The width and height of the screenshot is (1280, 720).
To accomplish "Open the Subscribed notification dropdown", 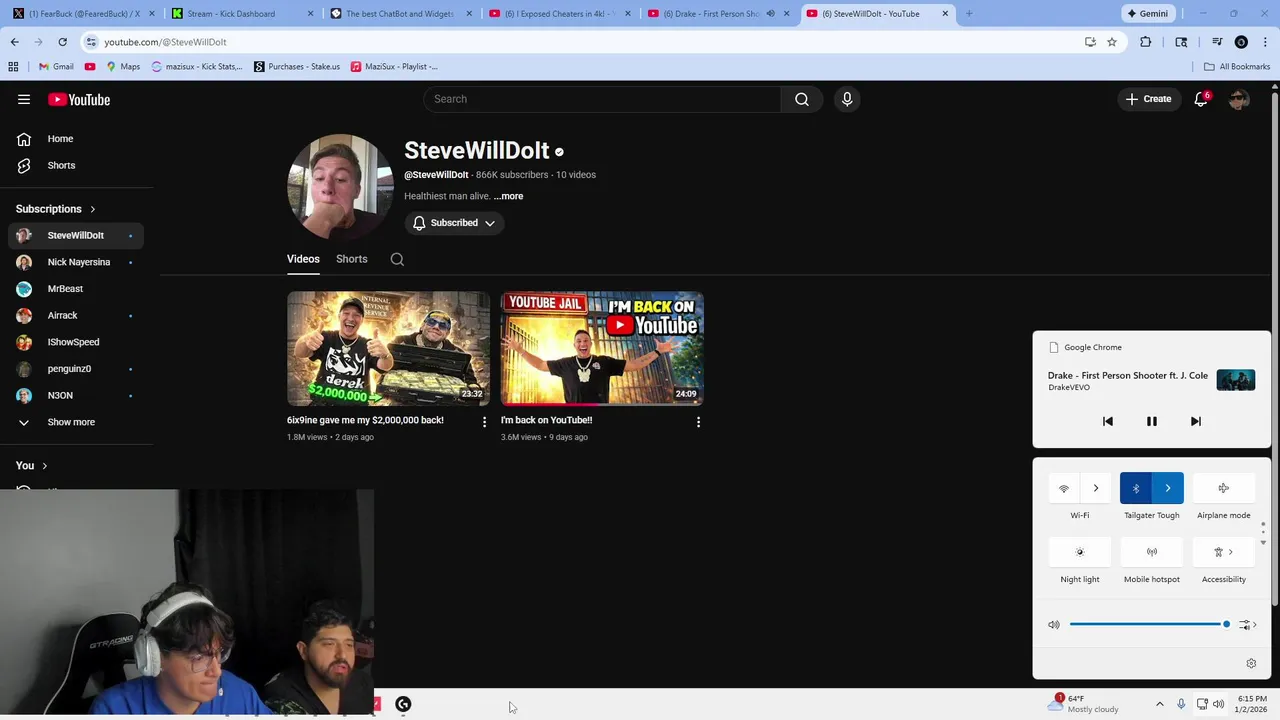I will 454,223.
